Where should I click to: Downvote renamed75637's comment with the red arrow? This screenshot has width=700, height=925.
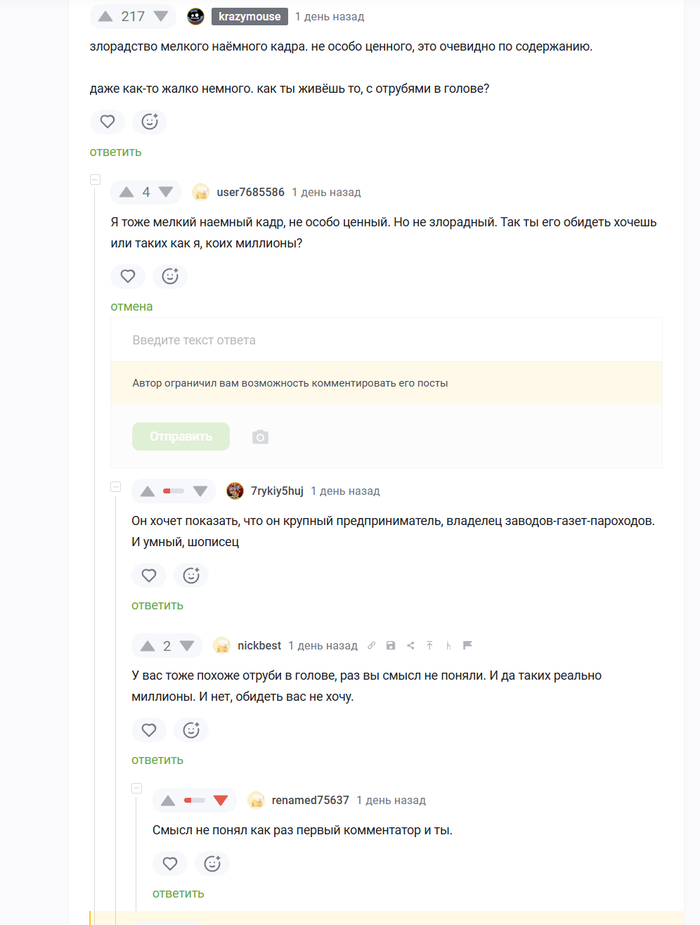(x=221, y=800)
